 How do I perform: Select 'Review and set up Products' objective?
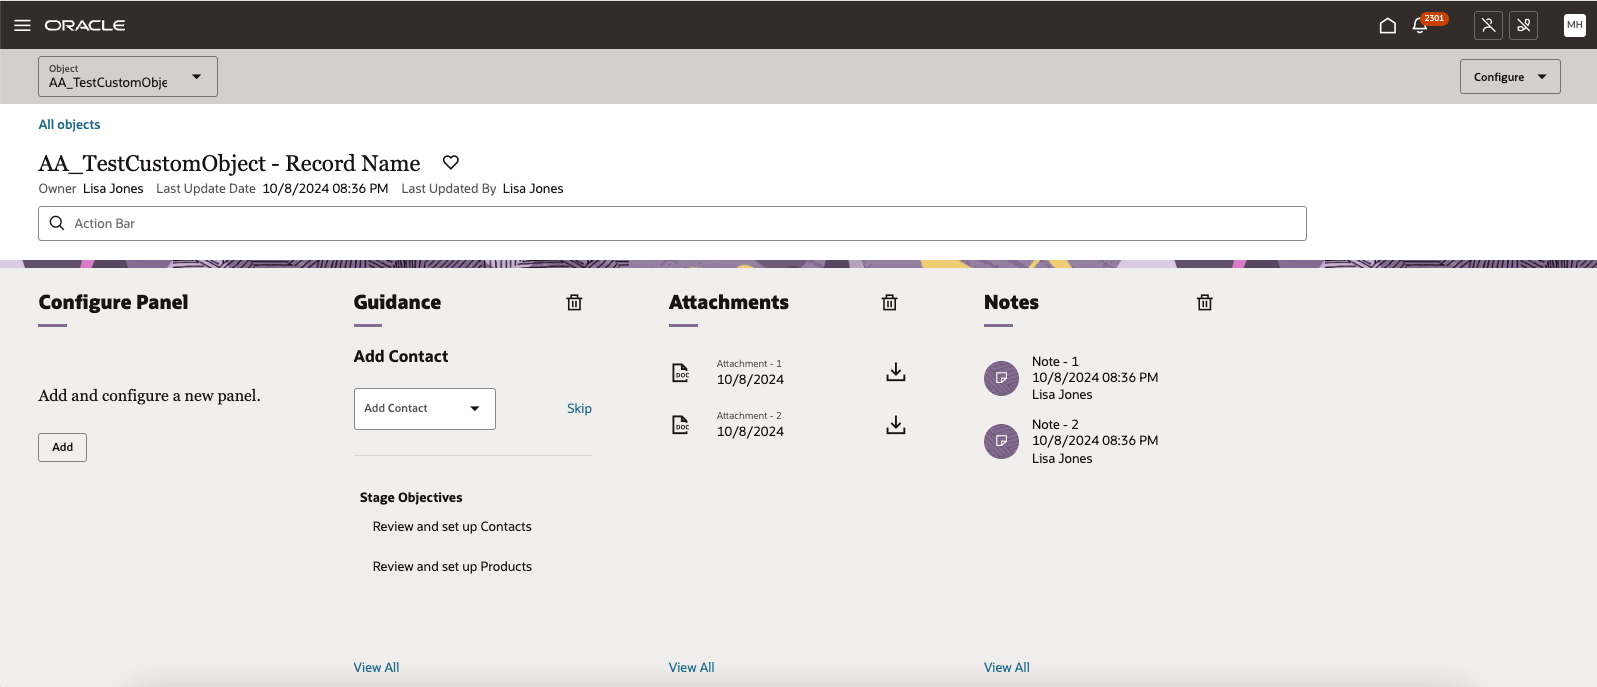pyautogui.click(x=452, y=566)
